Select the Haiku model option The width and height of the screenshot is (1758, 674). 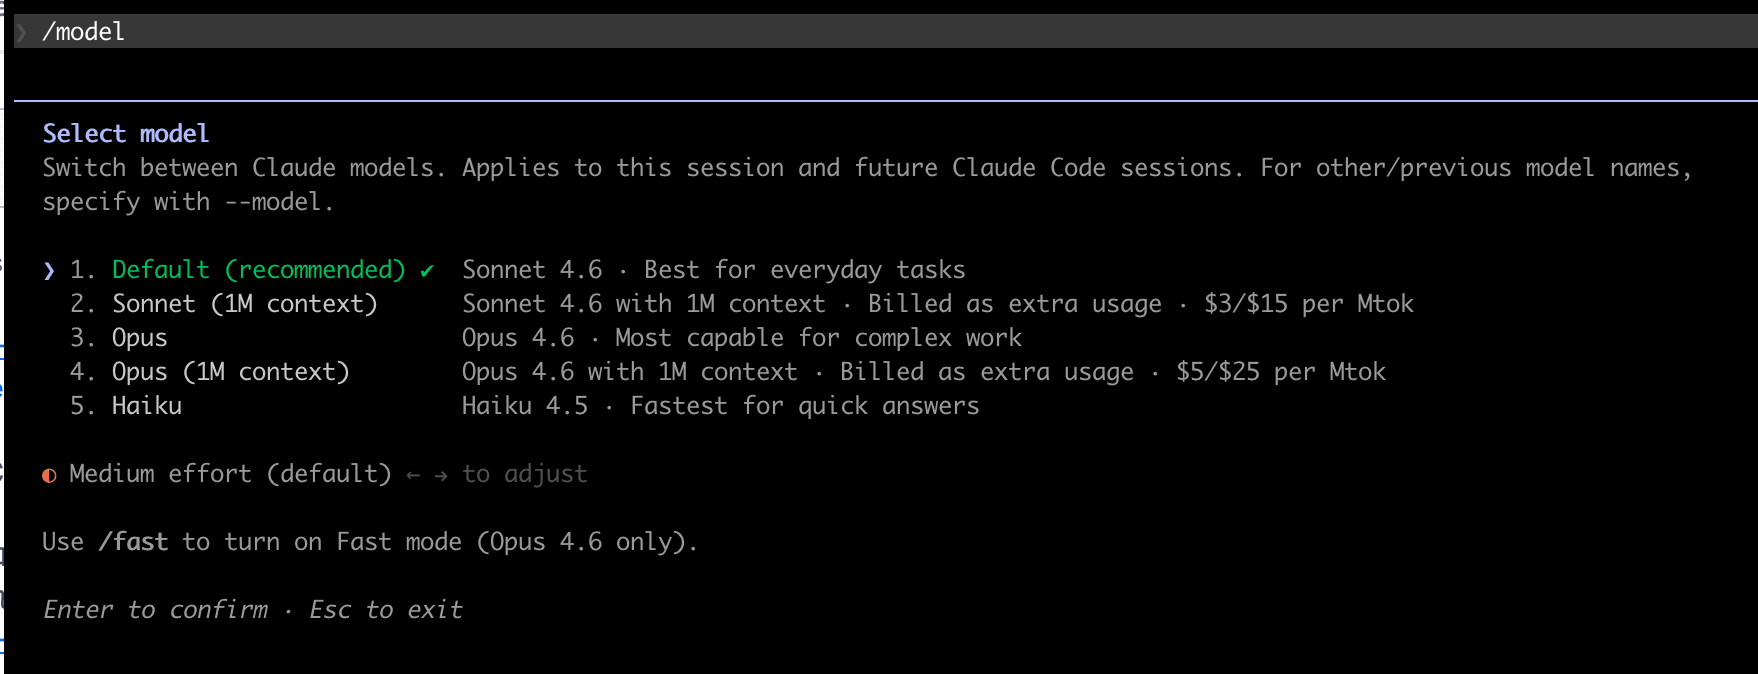(x=146, y=406)
